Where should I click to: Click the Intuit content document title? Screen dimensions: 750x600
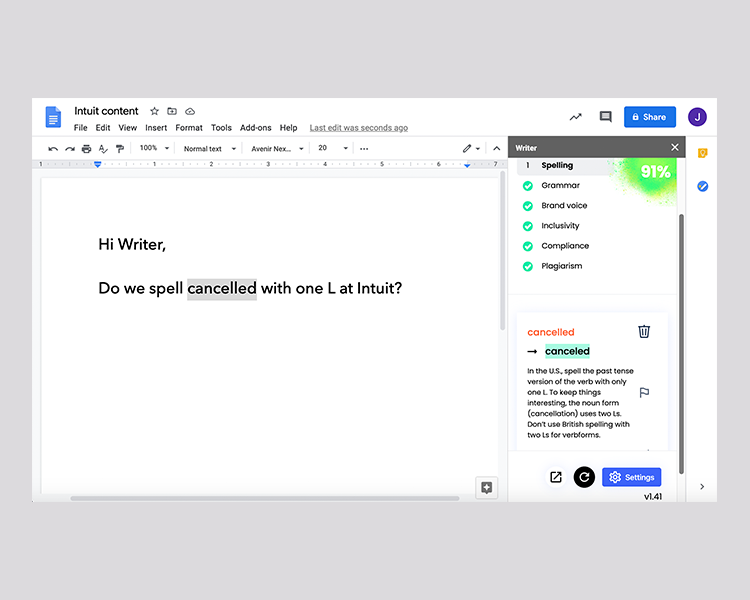106,111
